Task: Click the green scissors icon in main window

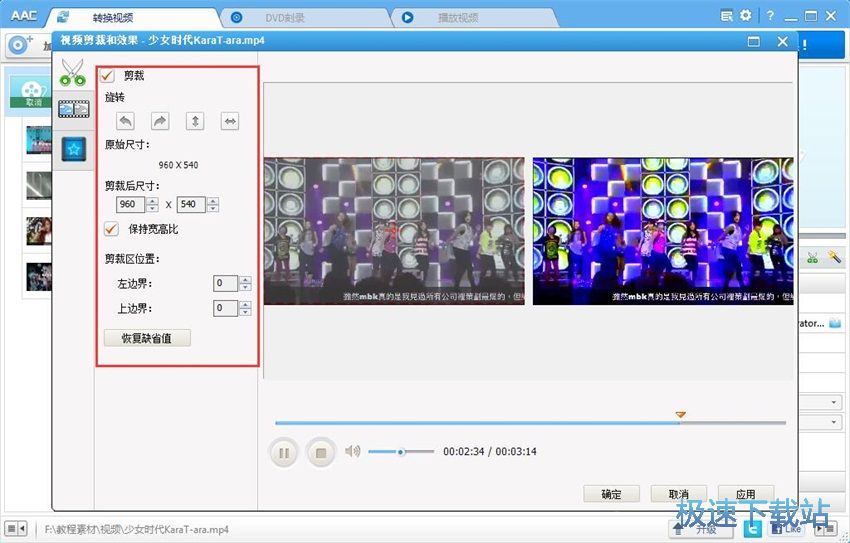Action: pos(812,258)
